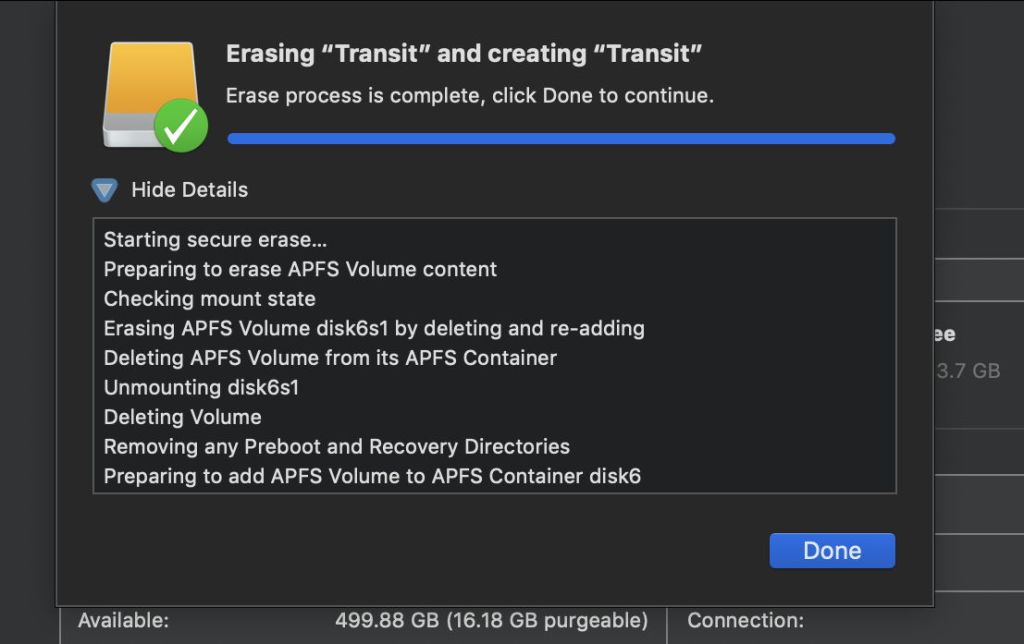Select the "Preparing to erase APFS Volume content" line

click(x=300, y=269)
